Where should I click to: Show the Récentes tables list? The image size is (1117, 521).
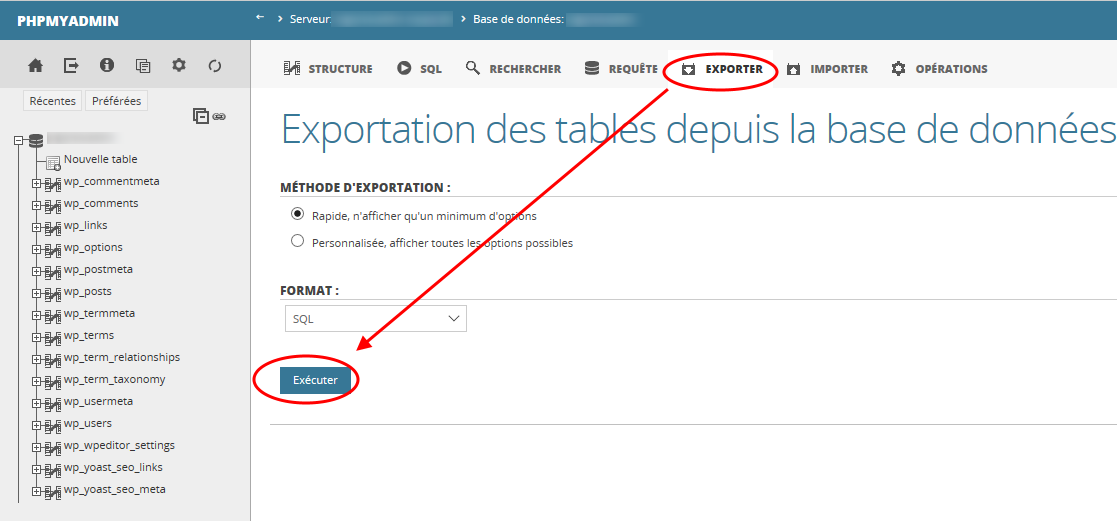click(53, 101)
